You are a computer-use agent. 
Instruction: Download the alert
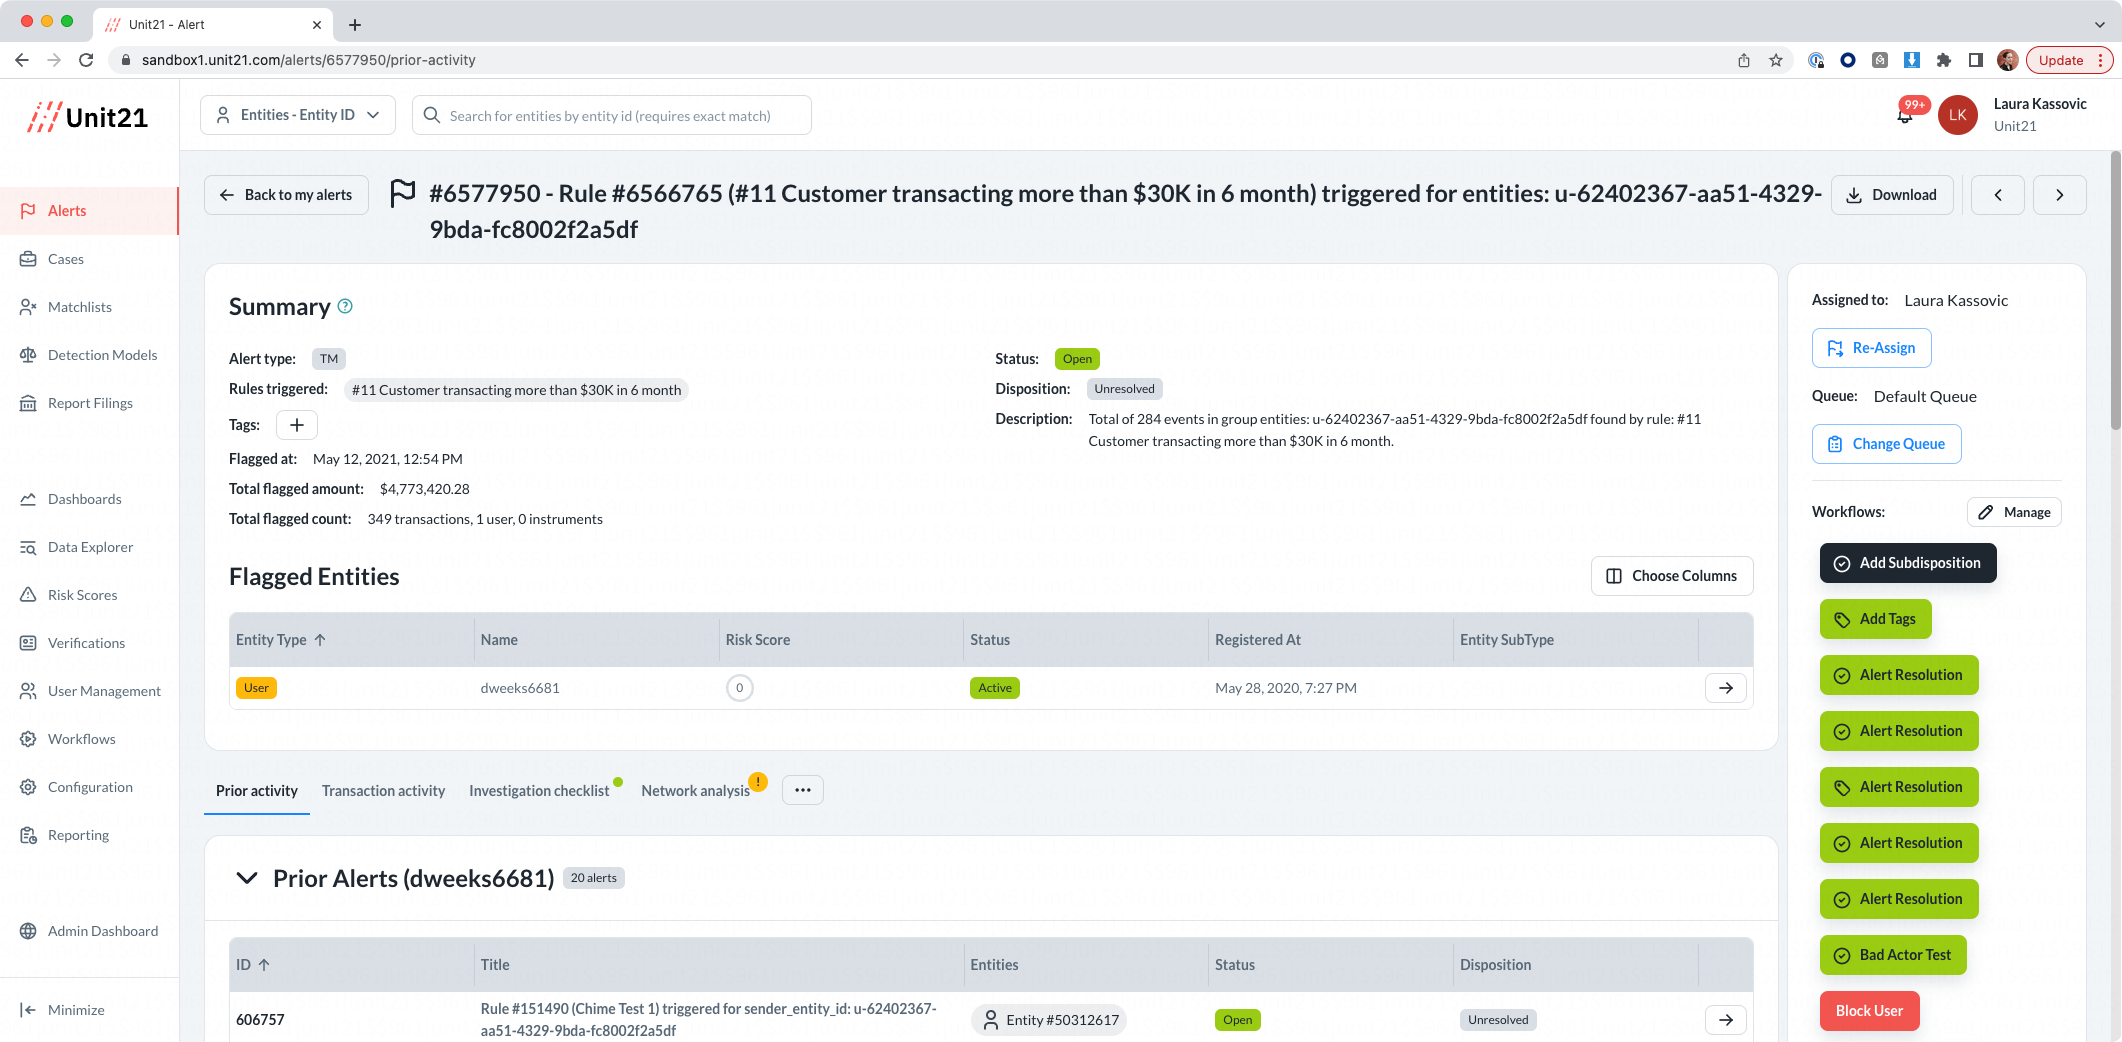pyautogui.click(x=1892, y=195)
